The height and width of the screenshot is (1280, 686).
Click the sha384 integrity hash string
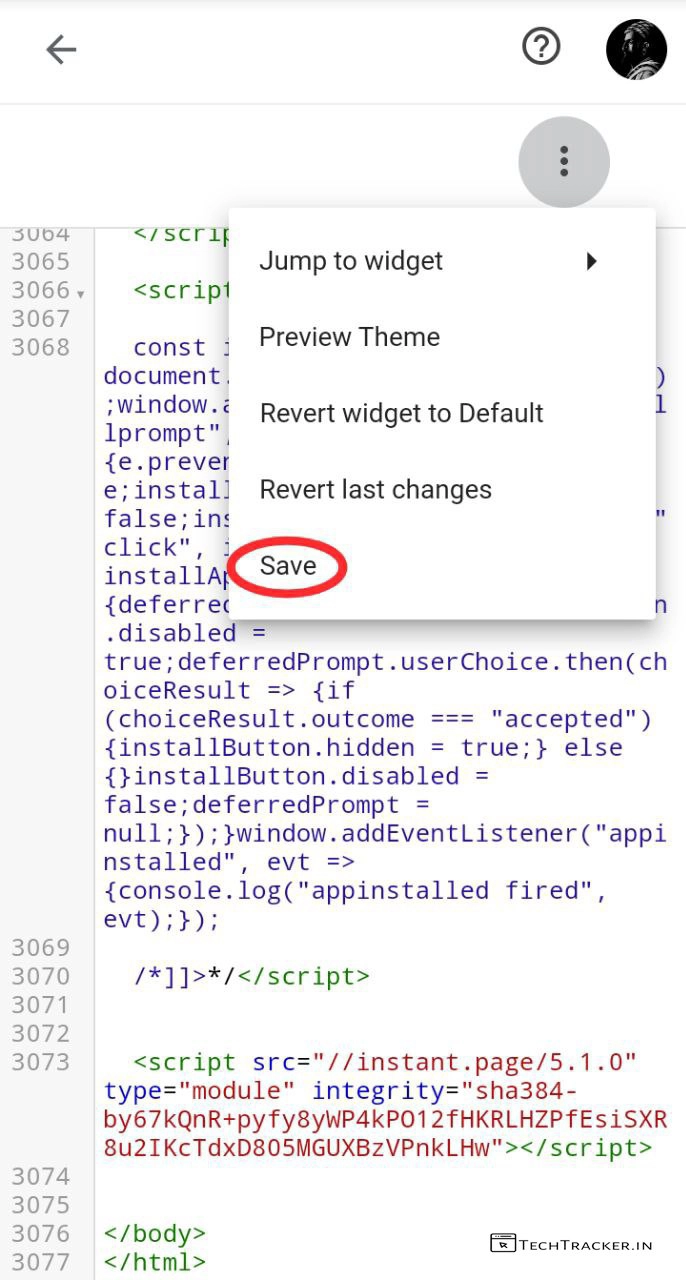[x=385, y=1119]
